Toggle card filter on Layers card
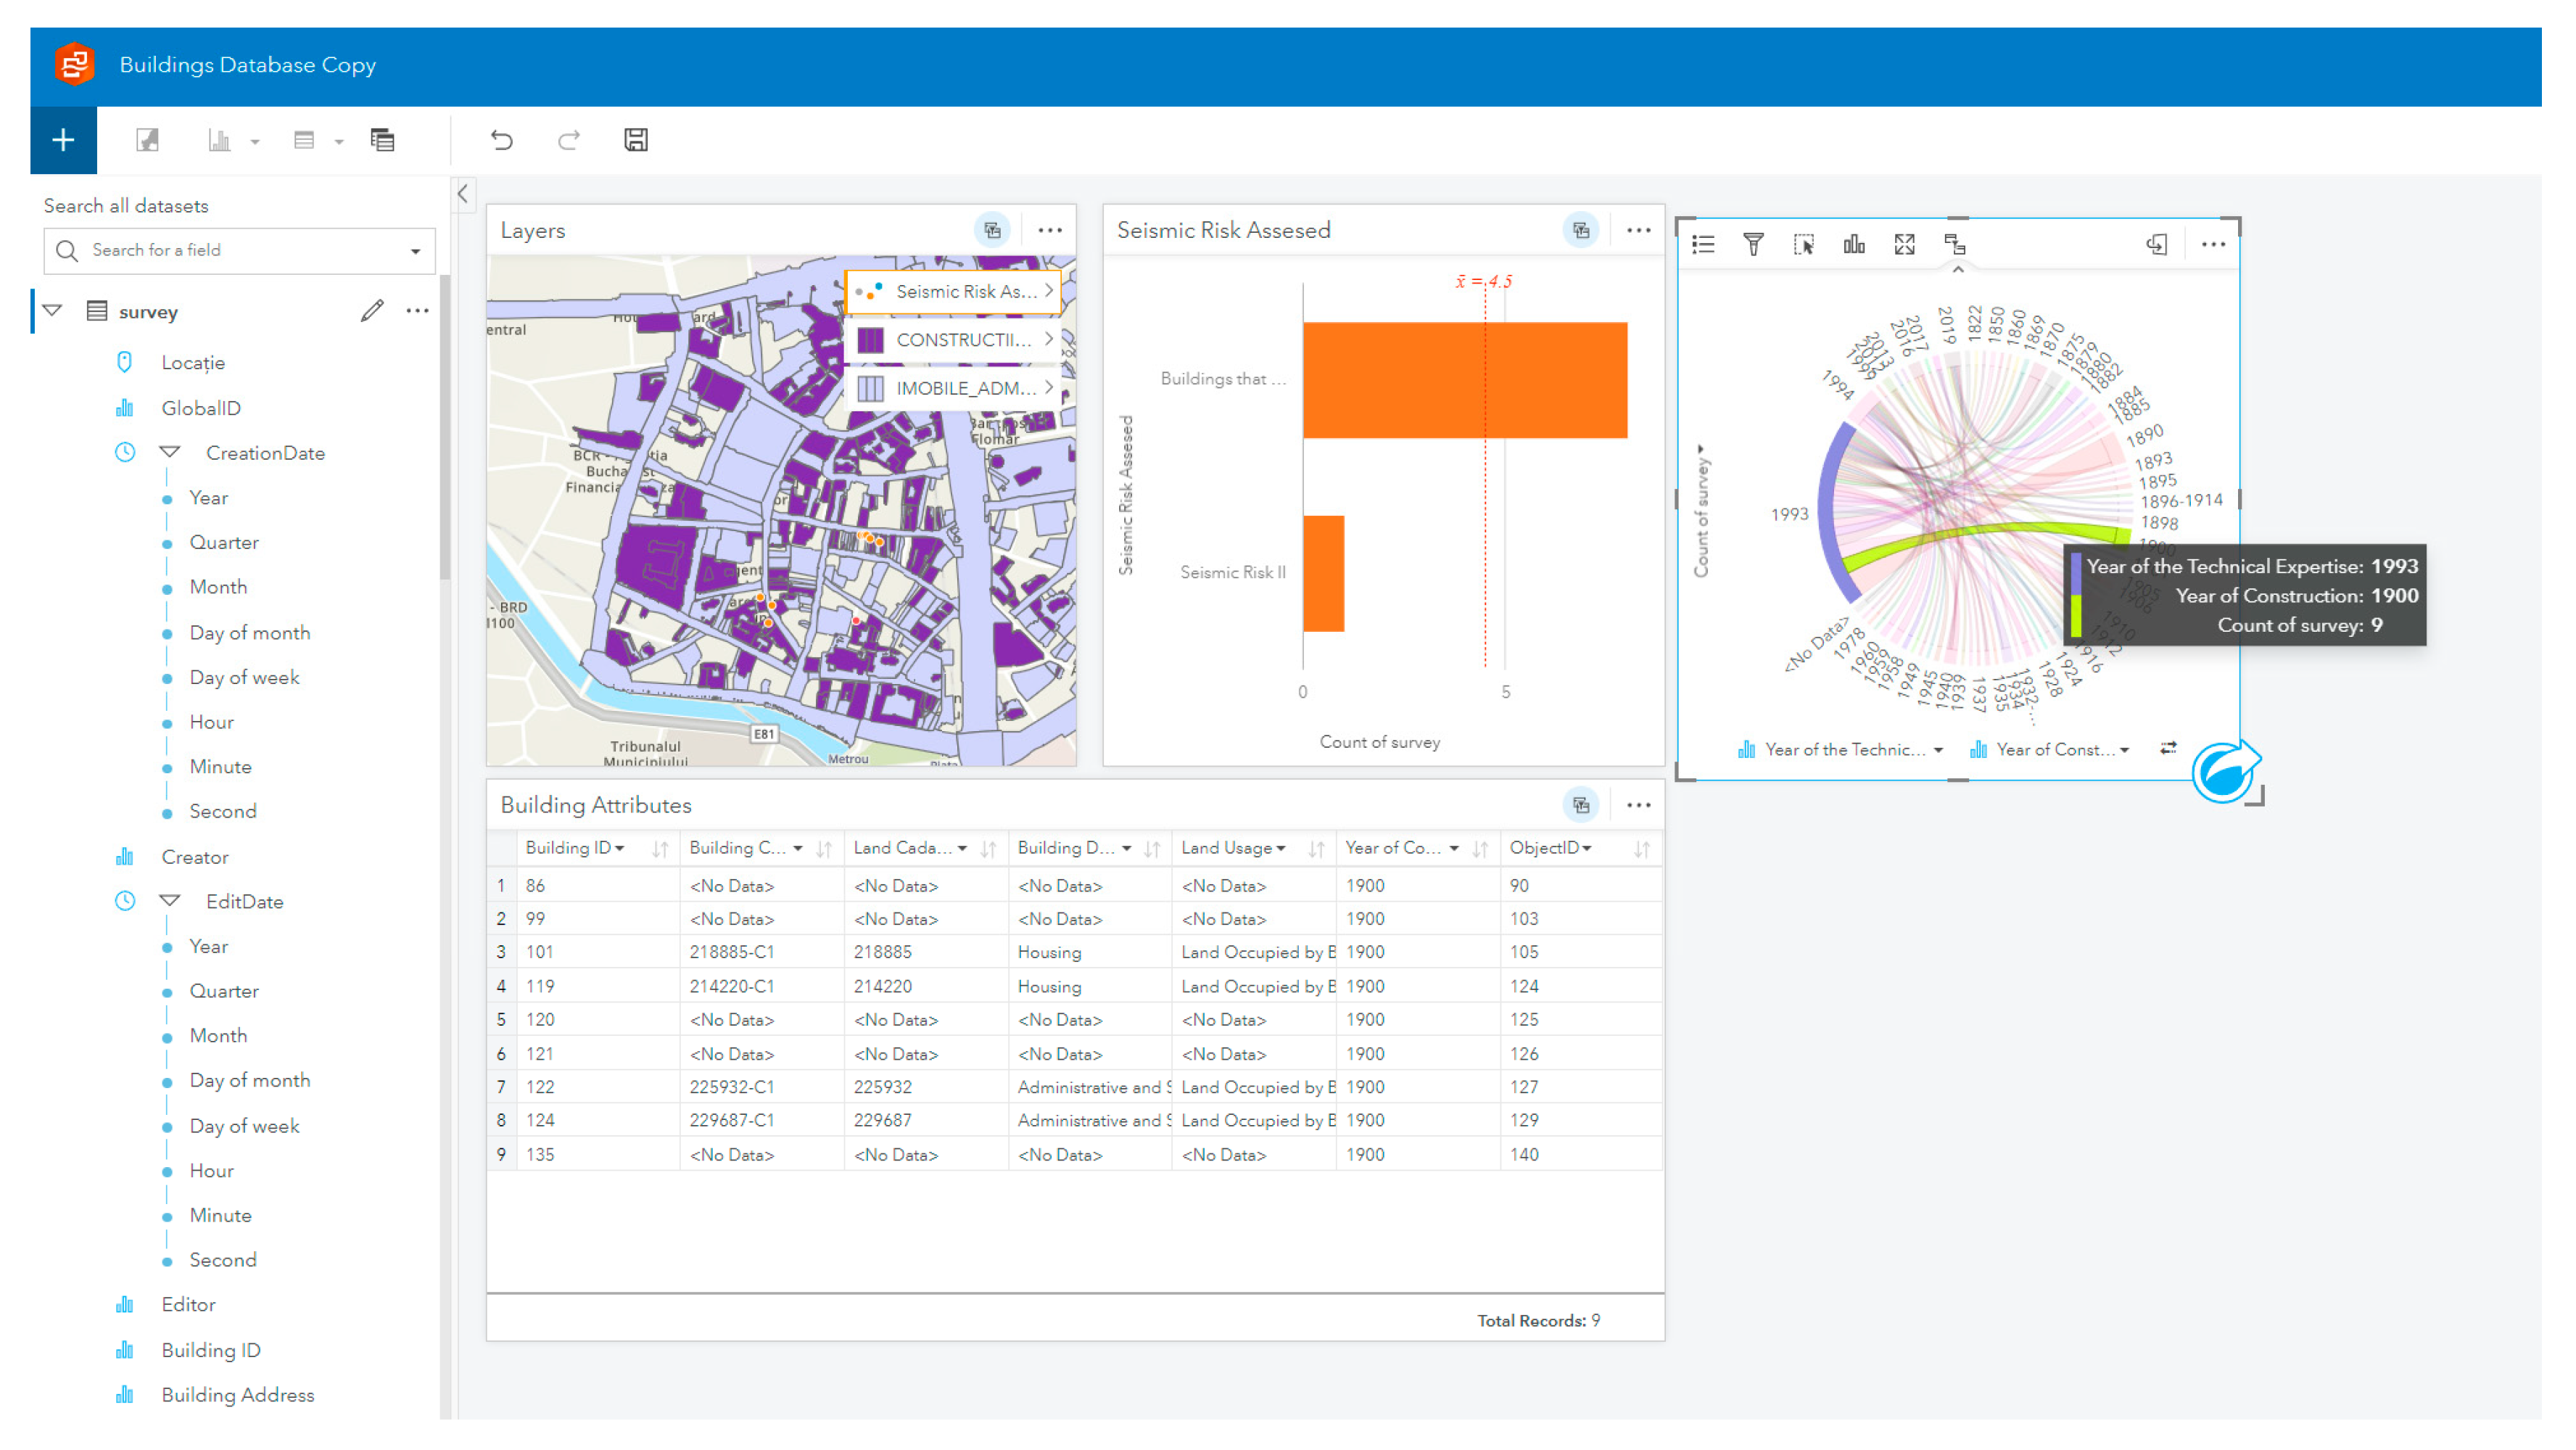The image size is (2576, 1450). click(992, 230)
